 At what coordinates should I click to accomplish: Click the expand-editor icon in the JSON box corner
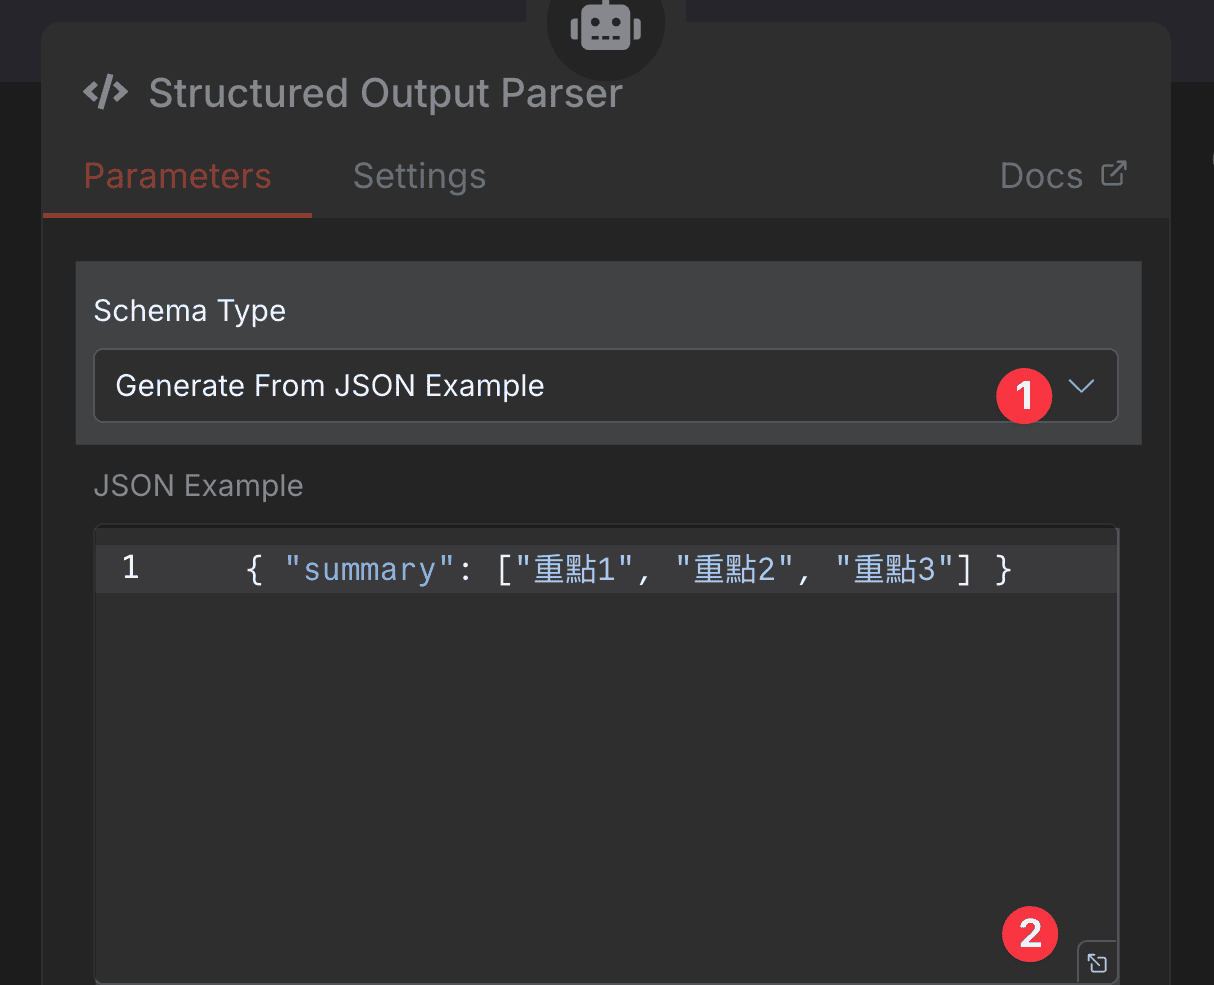(x=1097, y=962)
